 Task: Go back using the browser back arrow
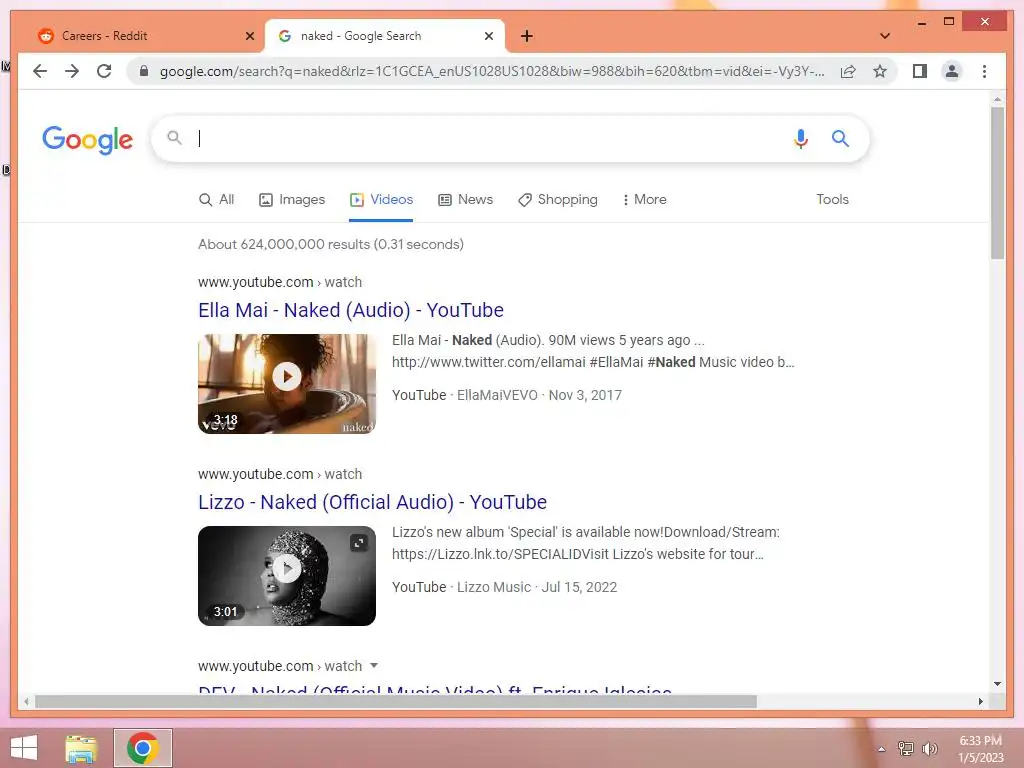(40, 71)
